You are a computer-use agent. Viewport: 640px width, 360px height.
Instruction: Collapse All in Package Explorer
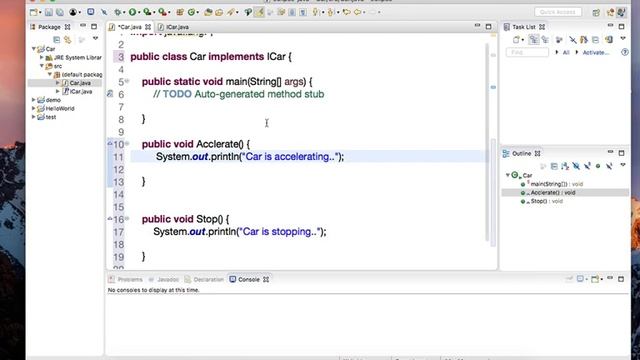[x=57, y=39]
